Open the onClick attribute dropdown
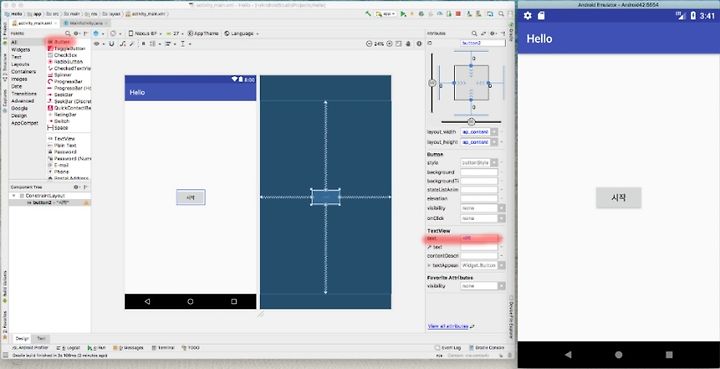The width and height of the screenshot is (720, 369). [501, 218]
